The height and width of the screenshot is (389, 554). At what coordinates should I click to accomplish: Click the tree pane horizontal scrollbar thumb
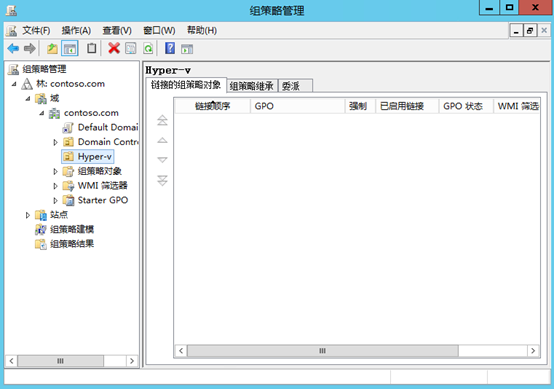60,361
